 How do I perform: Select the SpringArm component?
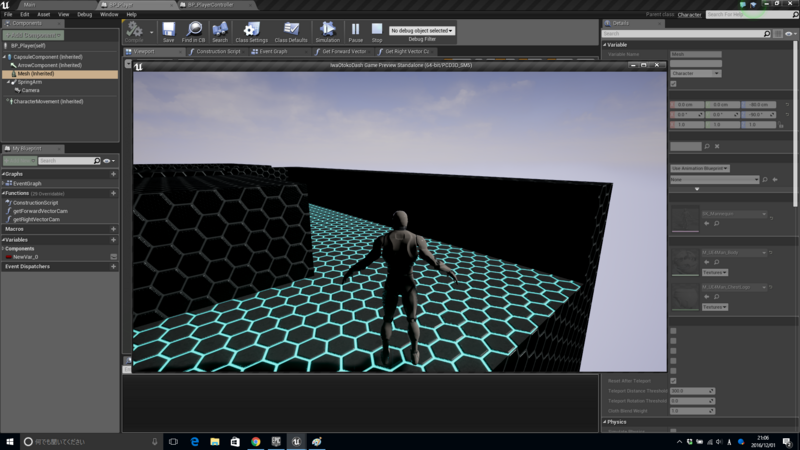(30, 82)
